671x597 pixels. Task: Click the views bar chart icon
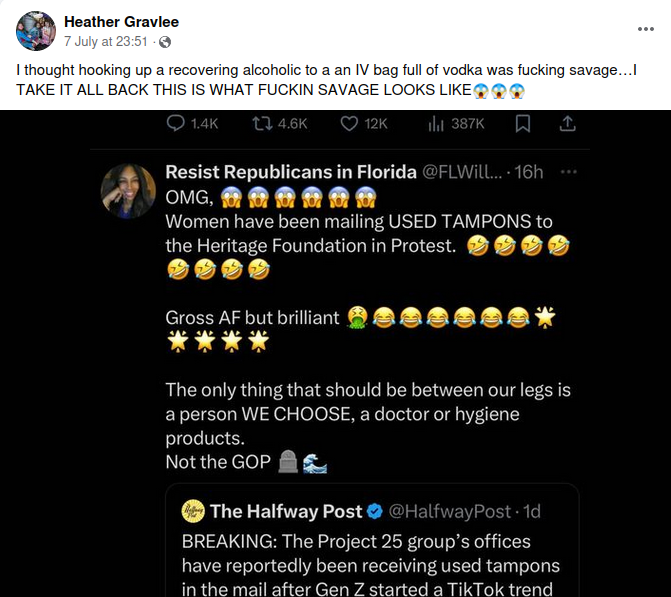(436, 123)
